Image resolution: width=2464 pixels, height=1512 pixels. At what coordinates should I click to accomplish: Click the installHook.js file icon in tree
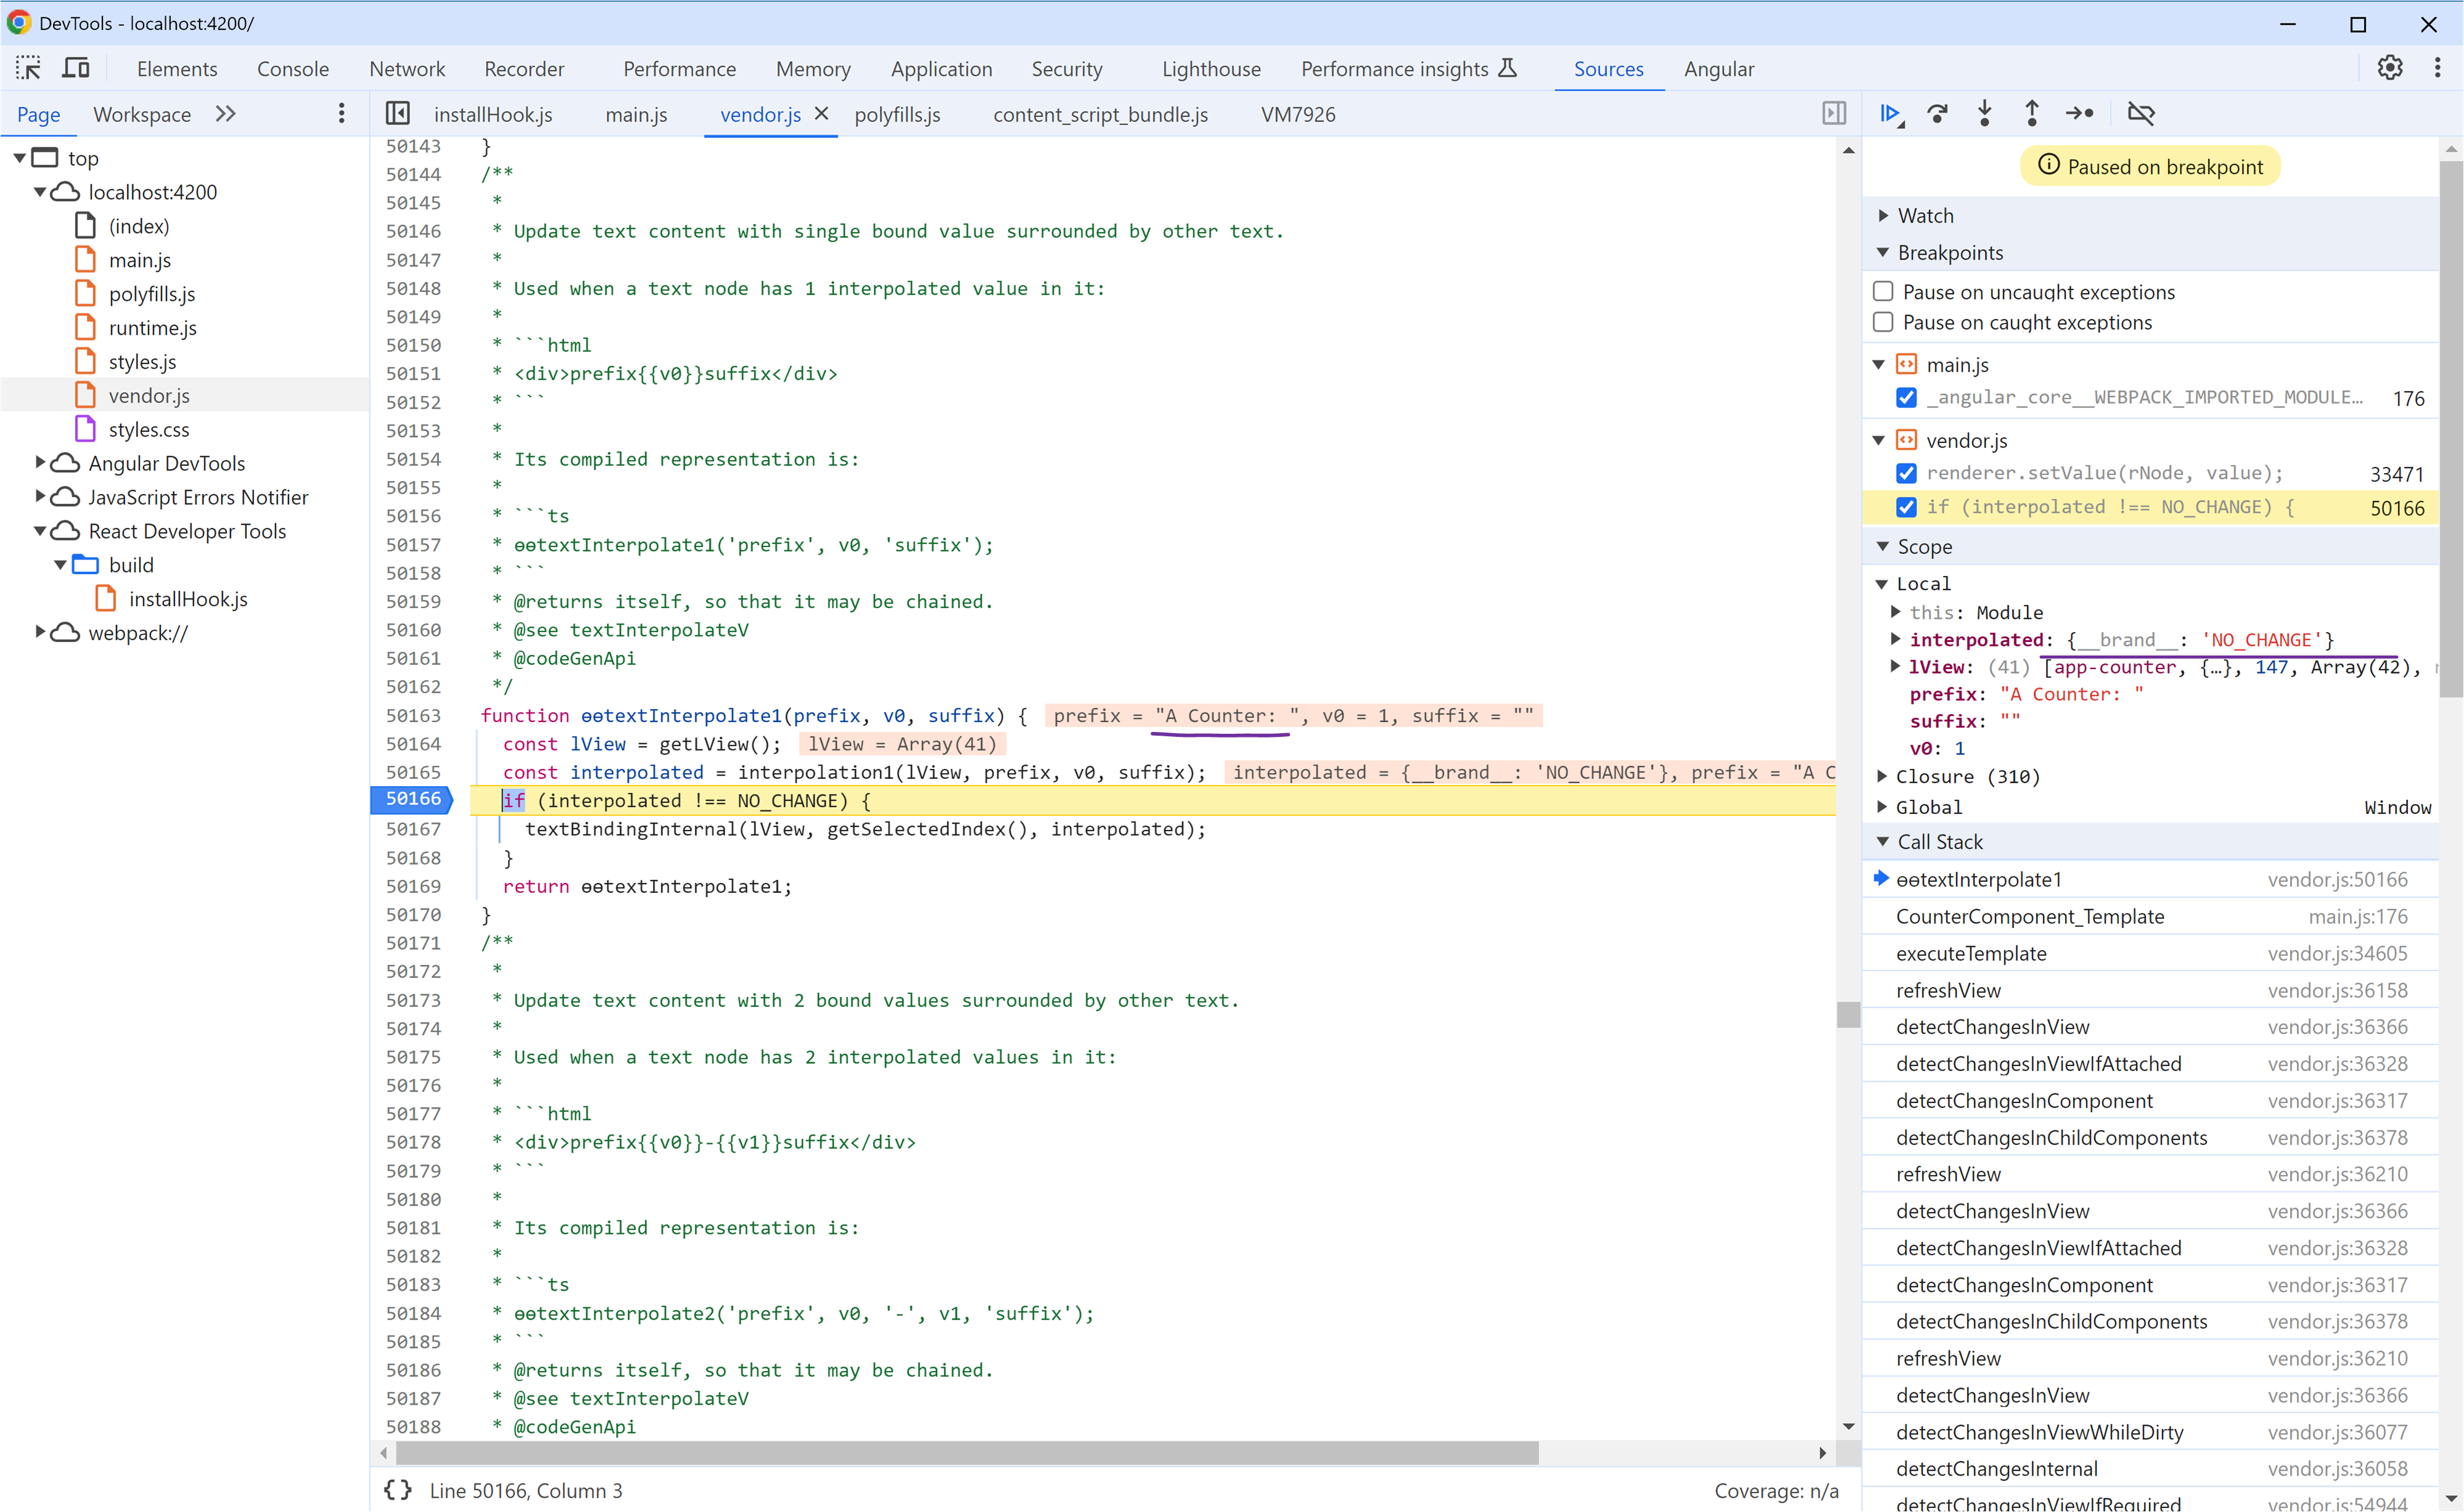click(106, 599)
